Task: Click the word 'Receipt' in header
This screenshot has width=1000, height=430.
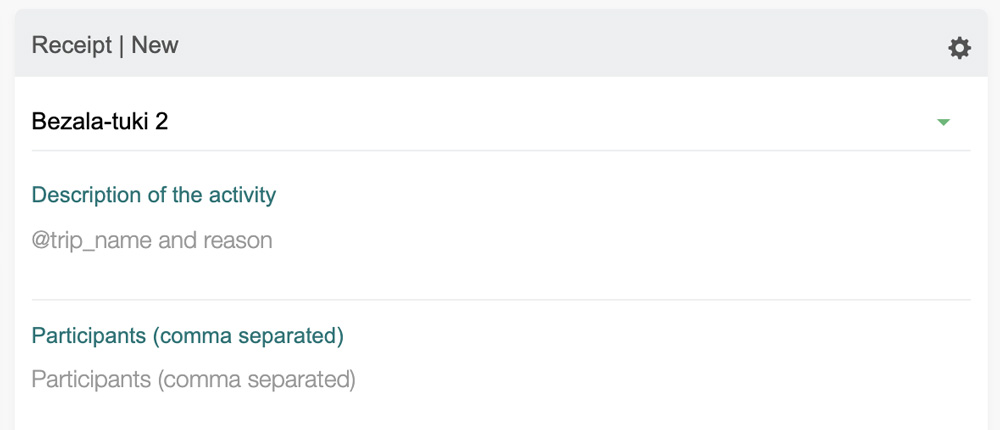Action: pyautogui.click(x=72, y=46)
